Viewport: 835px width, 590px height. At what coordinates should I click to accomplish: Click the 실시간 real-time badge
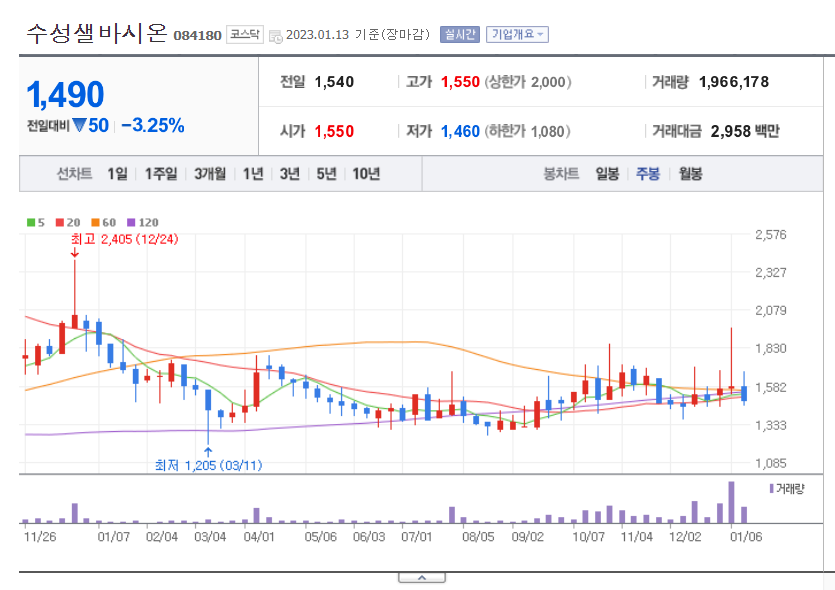tap(460, 35)
